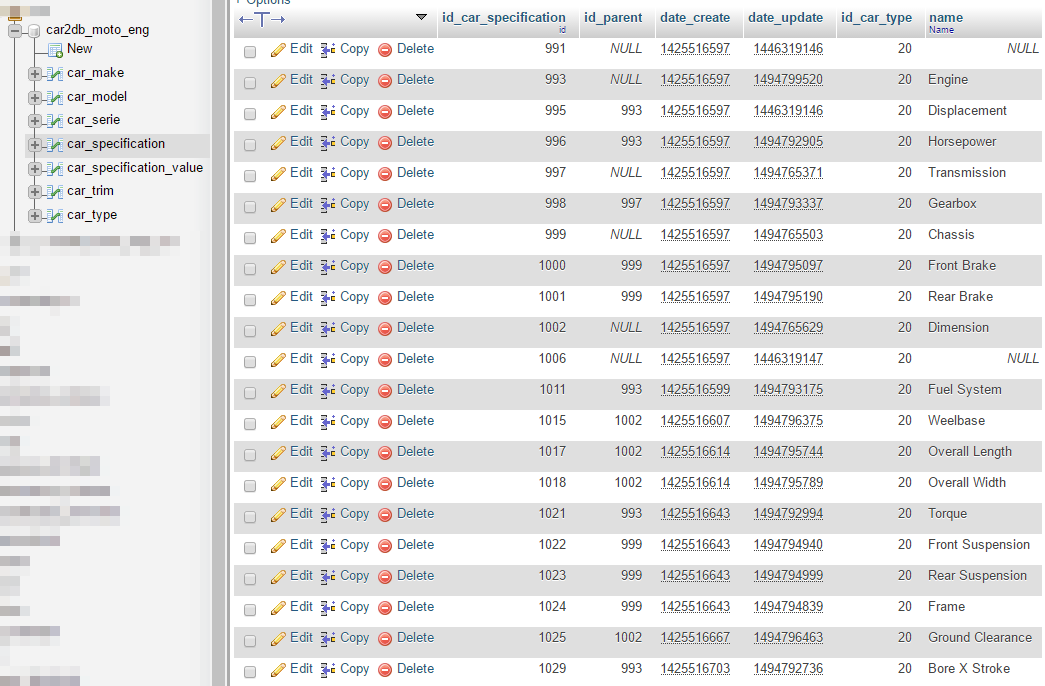This screenshot has height=686, width=1045.
Task: Click the red Delete icon for Overall Width row
Action: click(x=385, y=484)
